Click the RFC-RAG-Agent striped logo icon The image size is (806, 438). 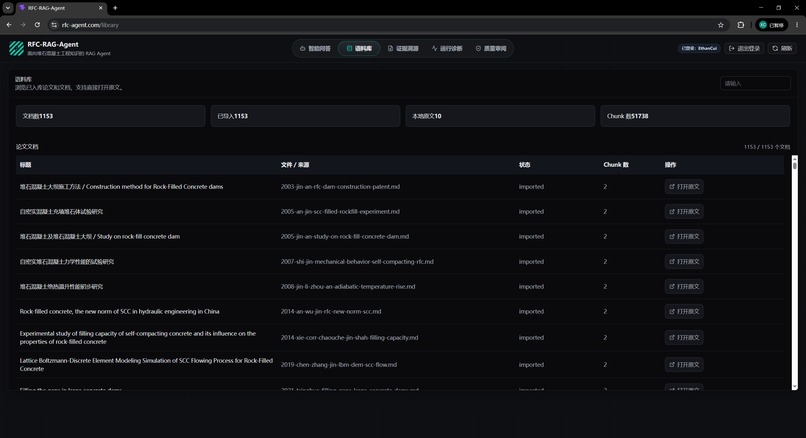(16, 48)
